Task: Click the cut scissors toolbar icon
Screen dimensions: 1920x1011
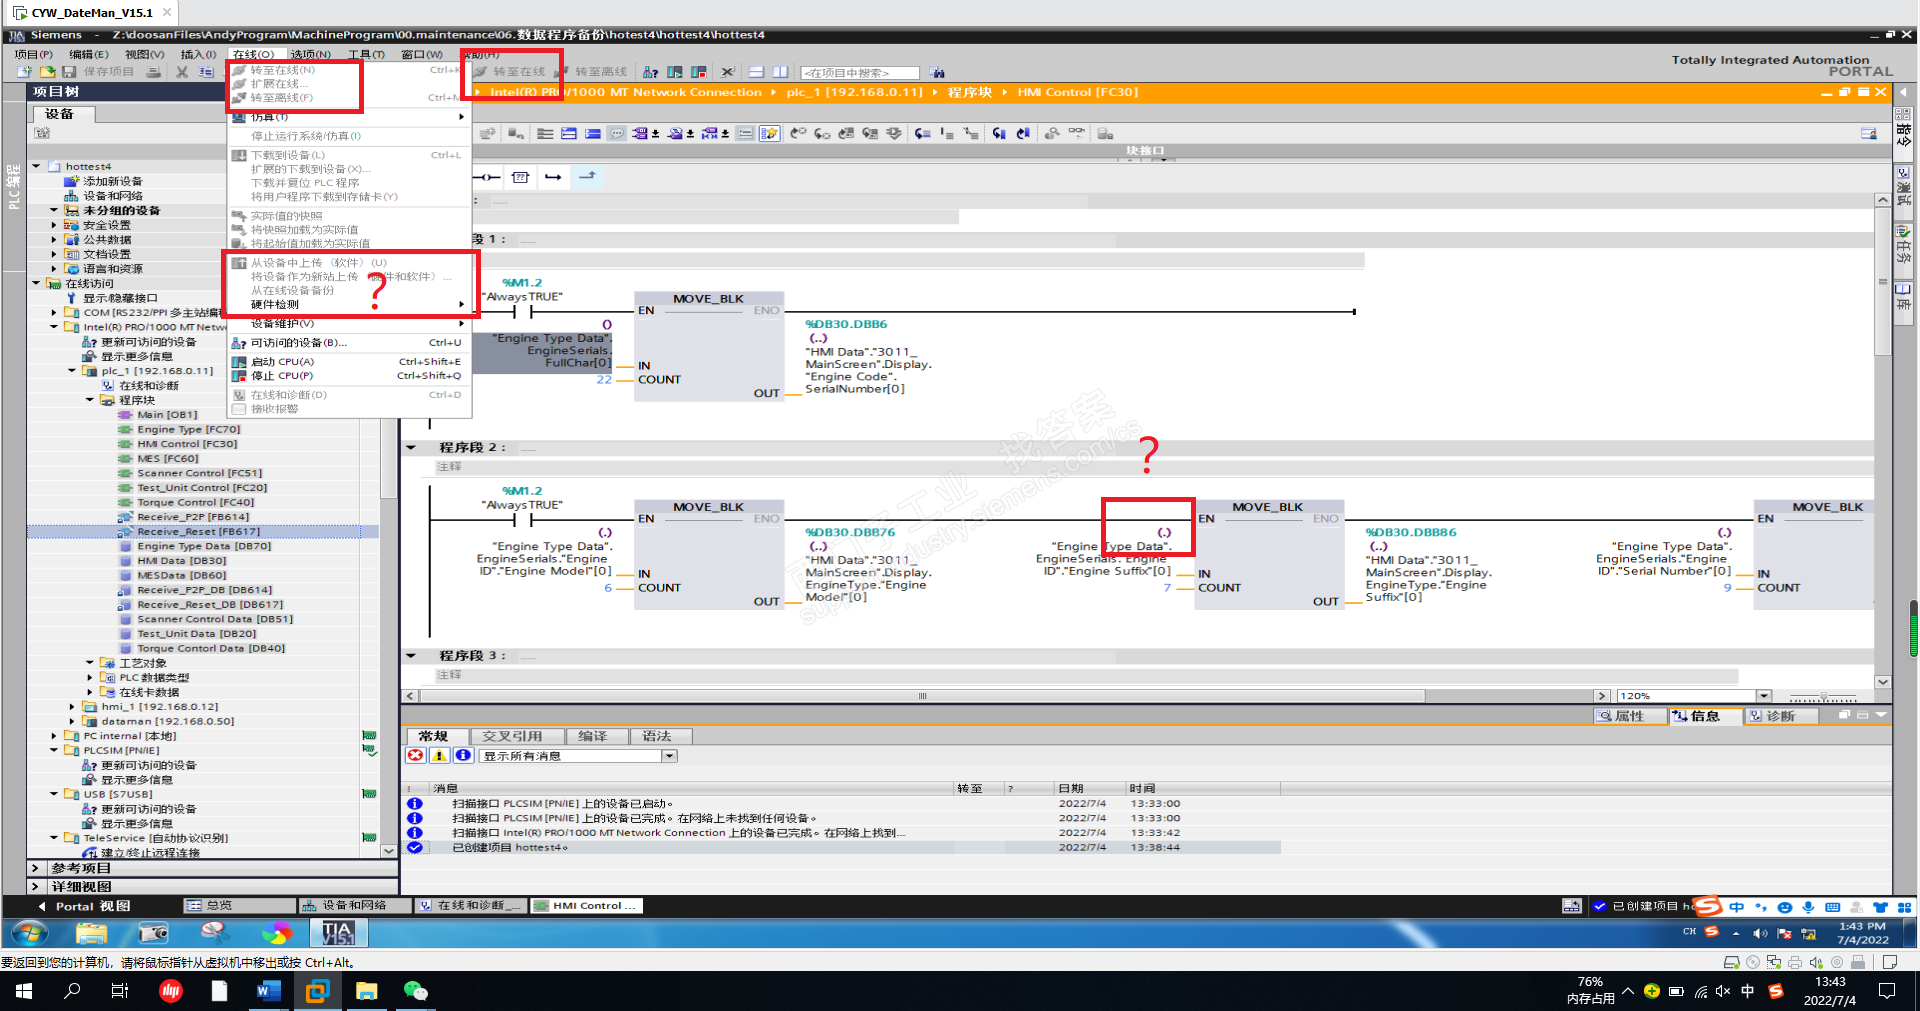Action: pos(182,72)
